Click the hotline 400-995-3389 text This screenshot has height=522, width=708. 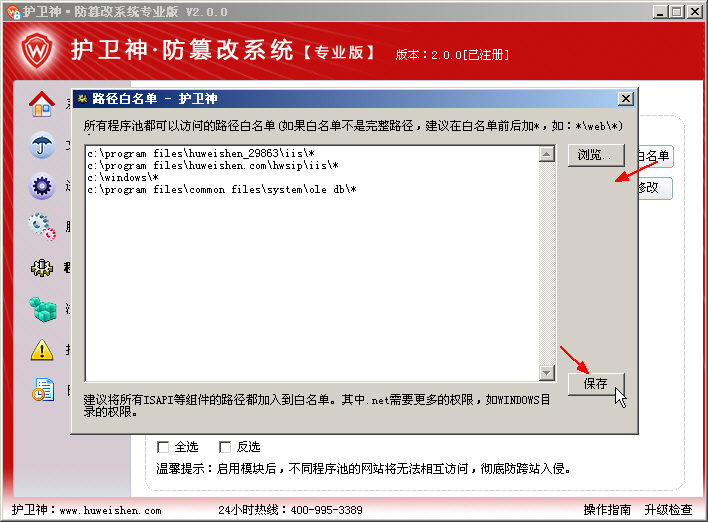[326, 510]
